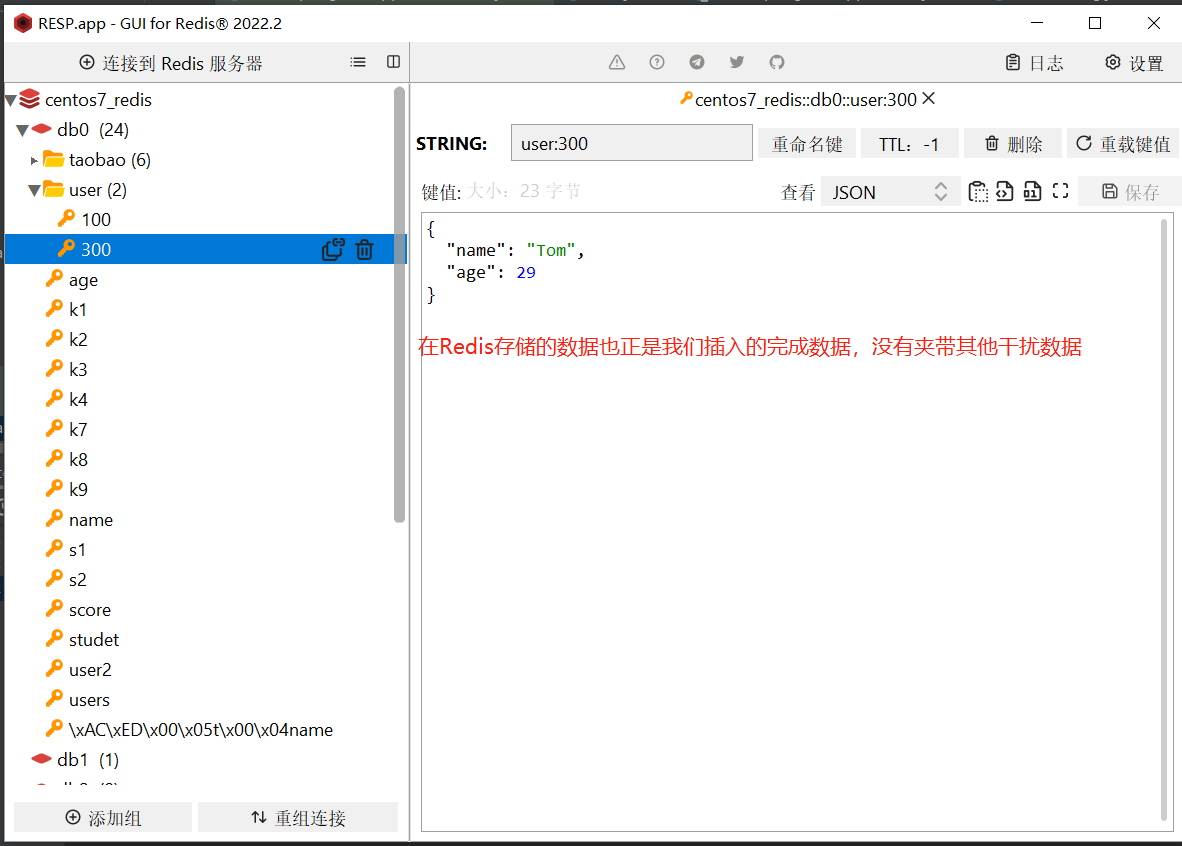Image resolution: width=1182 pixels, height=846 pixels.
Task: Click the binary value icon
Action: 1033,192
